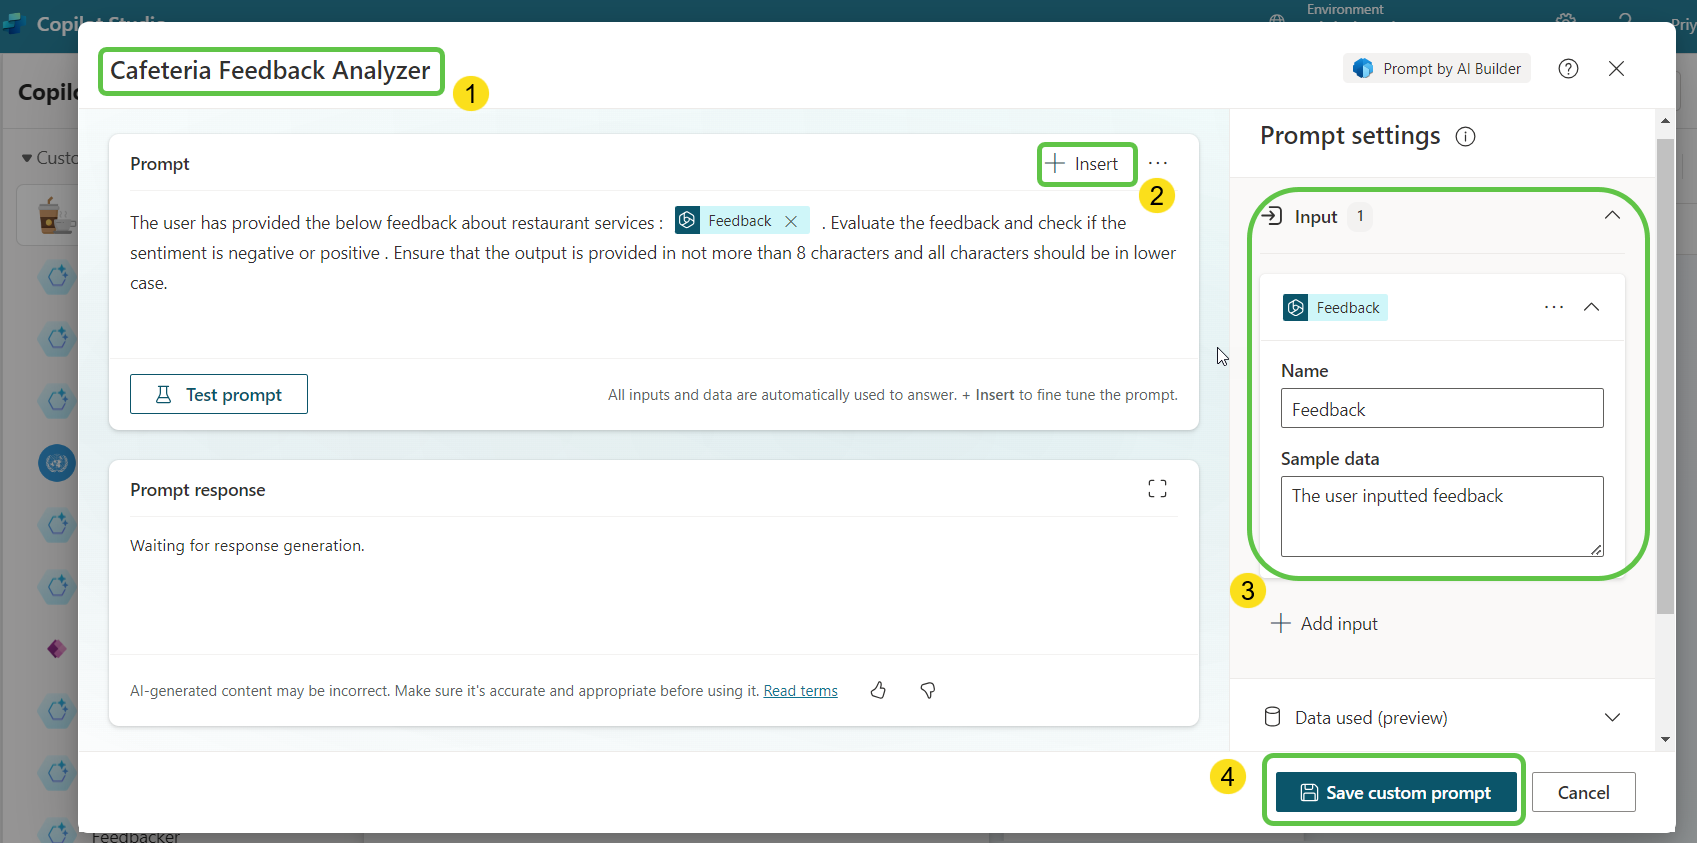Viewport: 1697px width, 843px height.
Task: Click the Name field containing Feedback
Action: click(x=1441, y=409)
